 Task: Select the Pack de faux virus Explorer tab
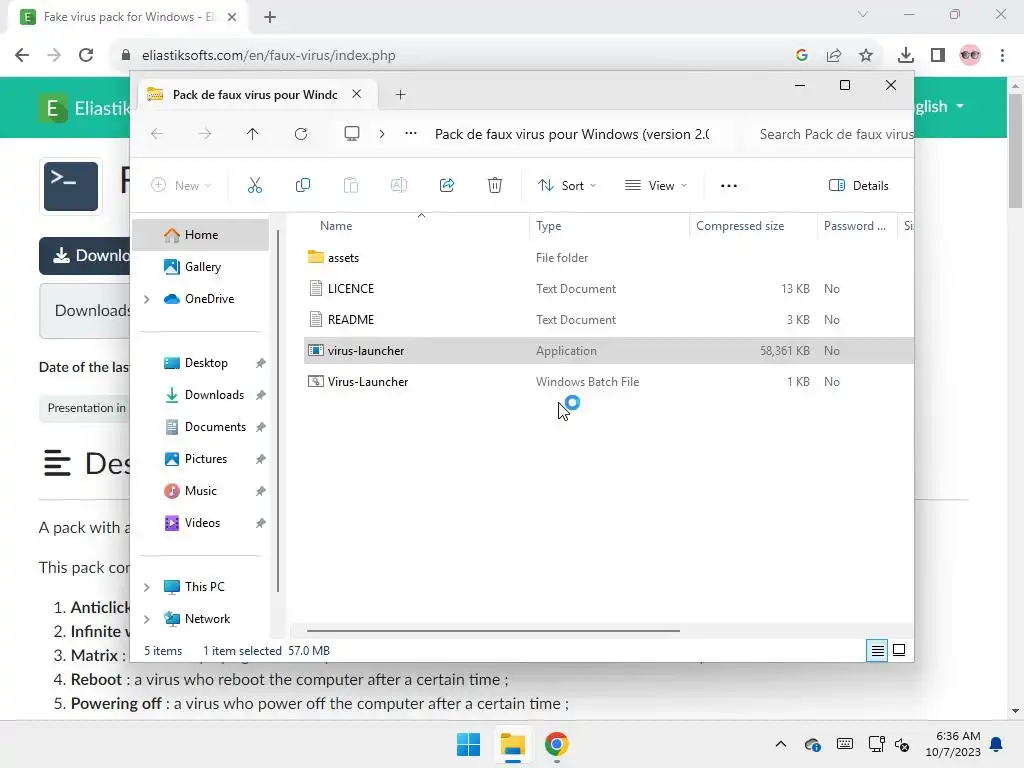point(255,95)
